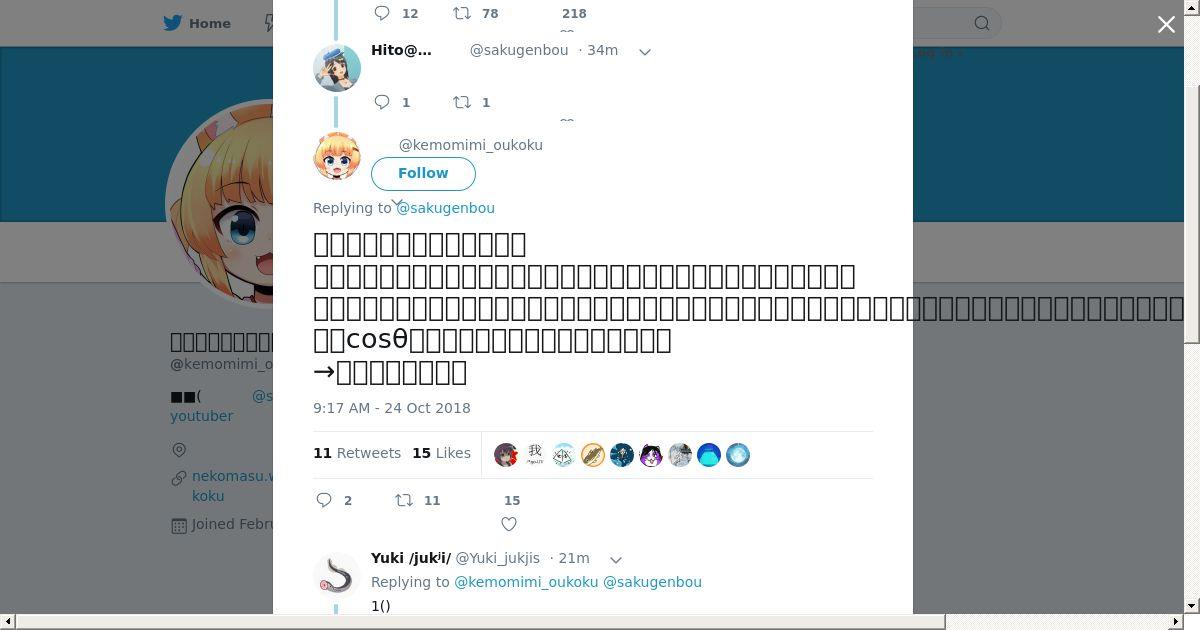
Task: Open Hito's profile avatar
Action: (x=337, y=68)
